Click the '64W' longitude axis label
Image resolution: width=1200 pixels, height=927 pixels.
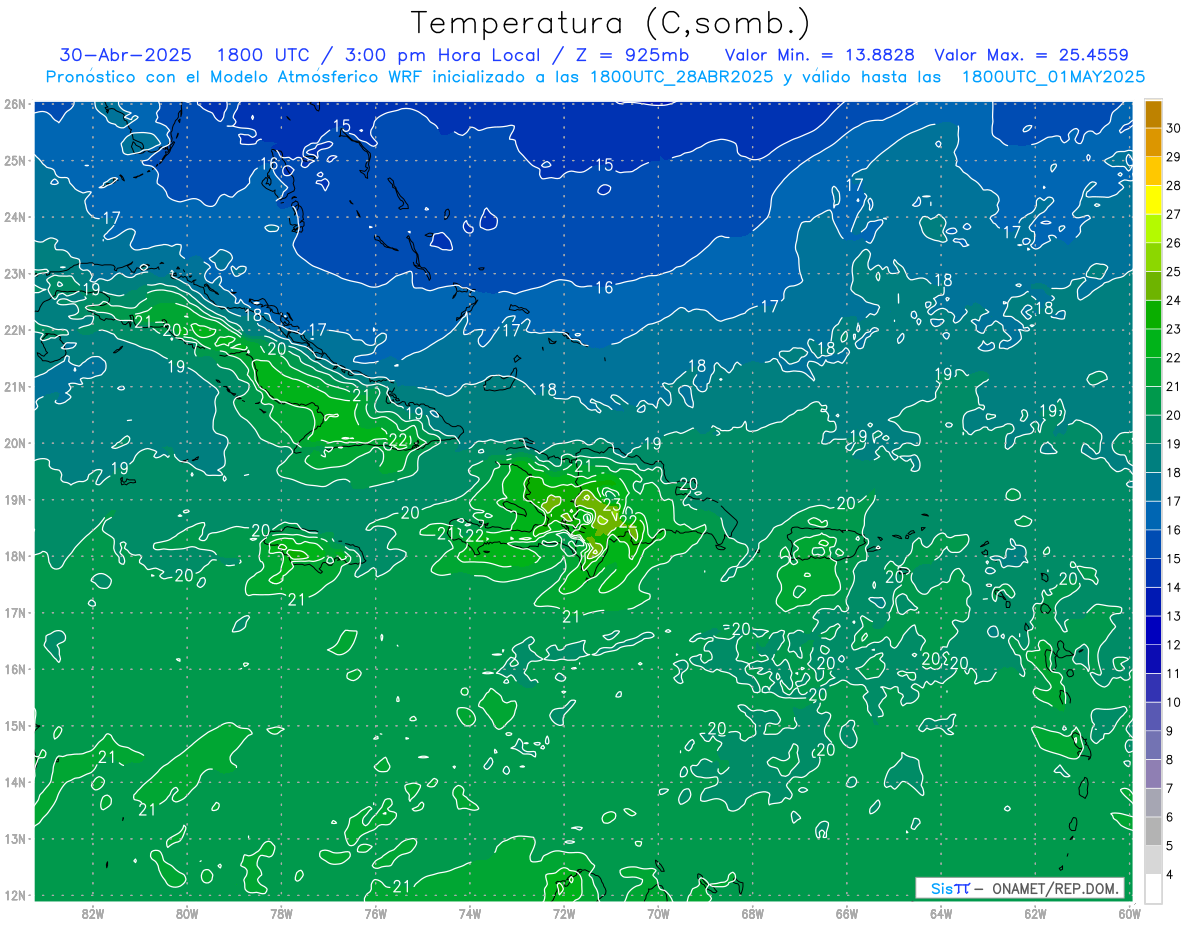tap(941, 913)
